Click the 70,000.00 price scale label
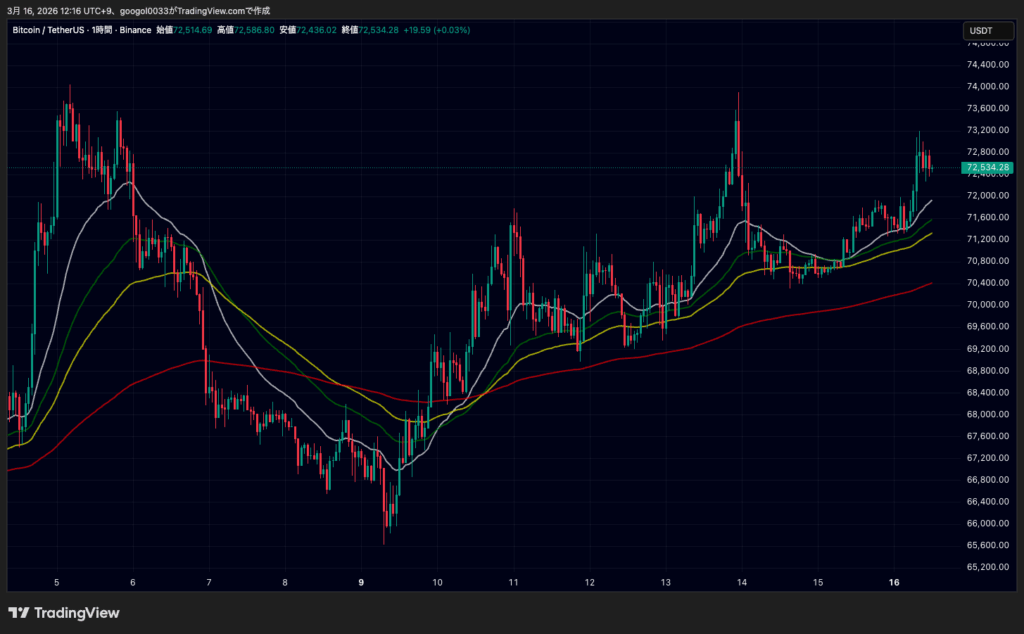1024x634 pixels. click(987, 305)
